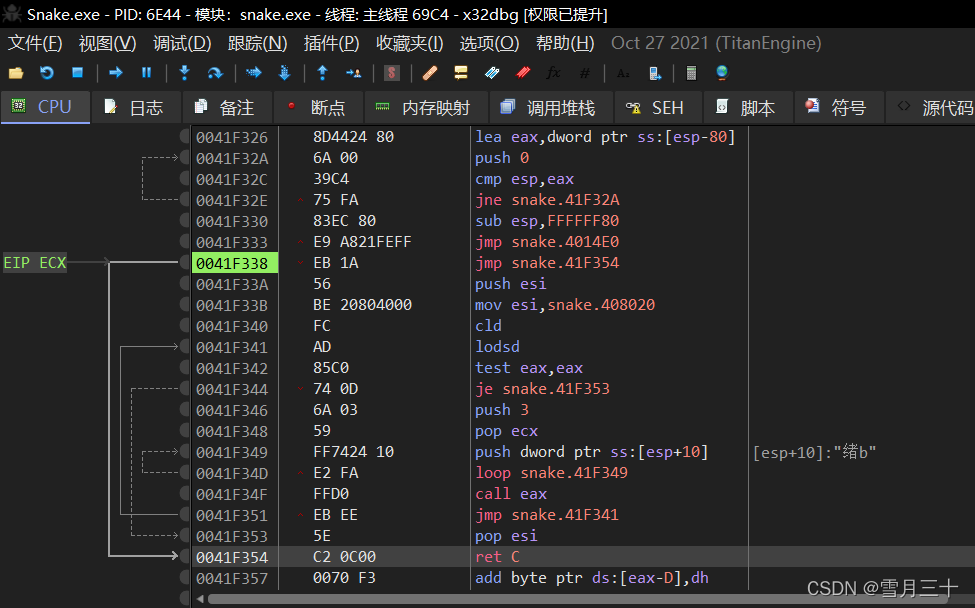Toggle breakpoint bullet at address 0041F342

(x=185, y=368)
